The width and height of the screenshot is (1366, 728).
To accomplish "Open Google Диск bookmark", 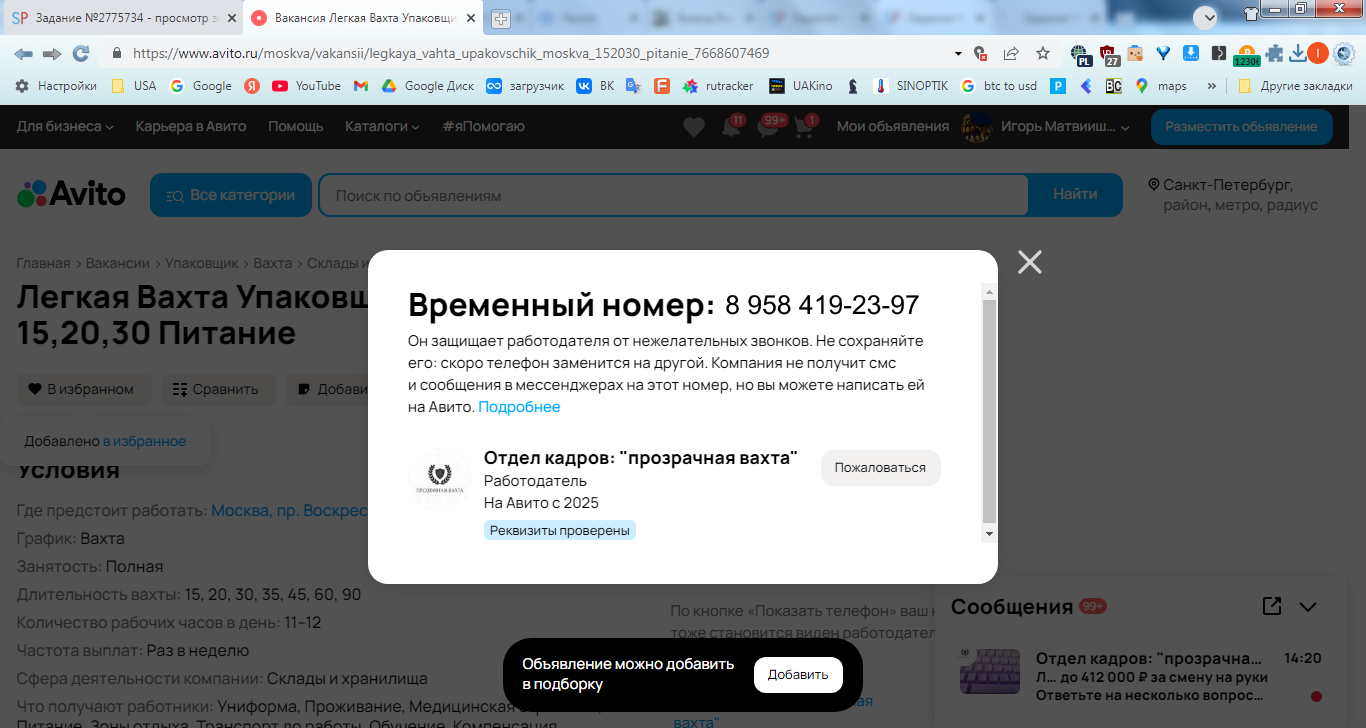I will pyautogui.click(x=428, y=86).
